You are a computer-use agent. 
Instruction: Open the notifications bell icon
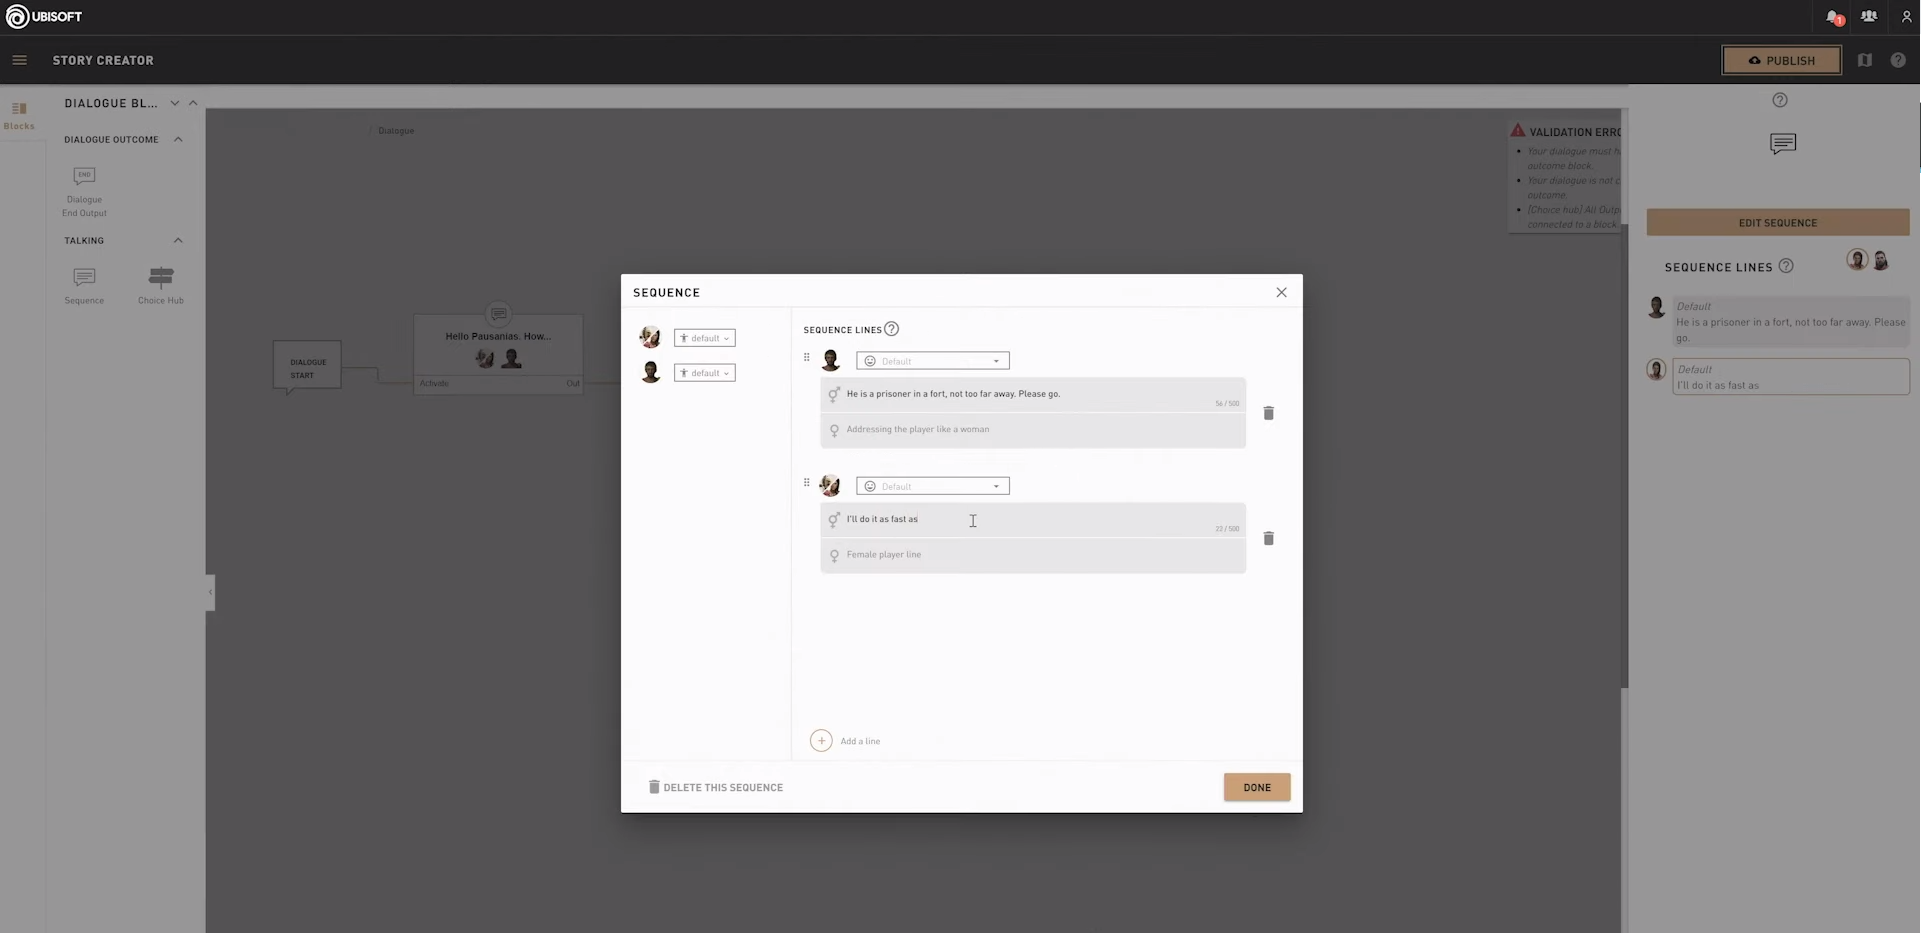(1833, 17)
